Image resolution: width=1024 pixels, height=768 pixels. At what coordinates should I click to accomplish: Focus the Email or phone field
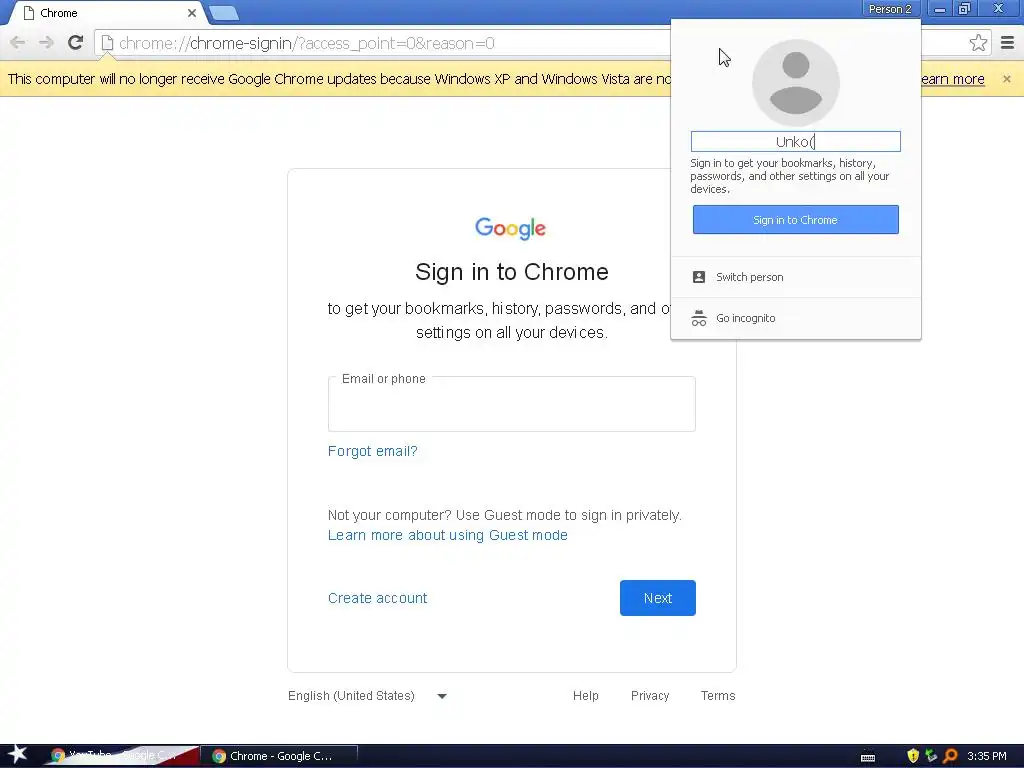[511, 404]
